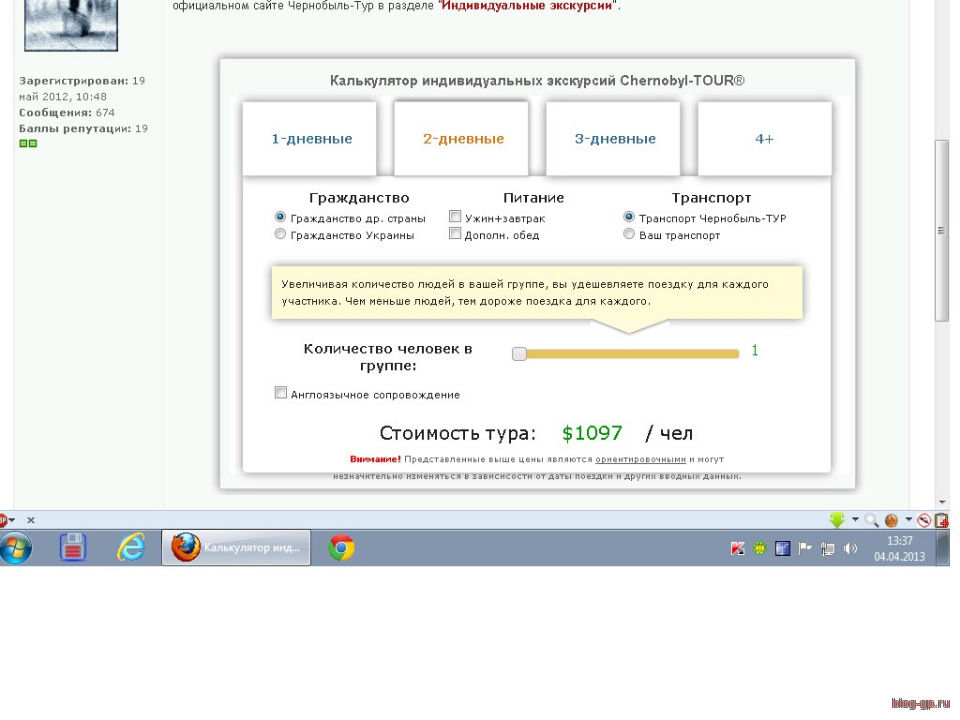960x720 pixels.
Task: Click the green bug tray icon
Action: pos(760,549)
